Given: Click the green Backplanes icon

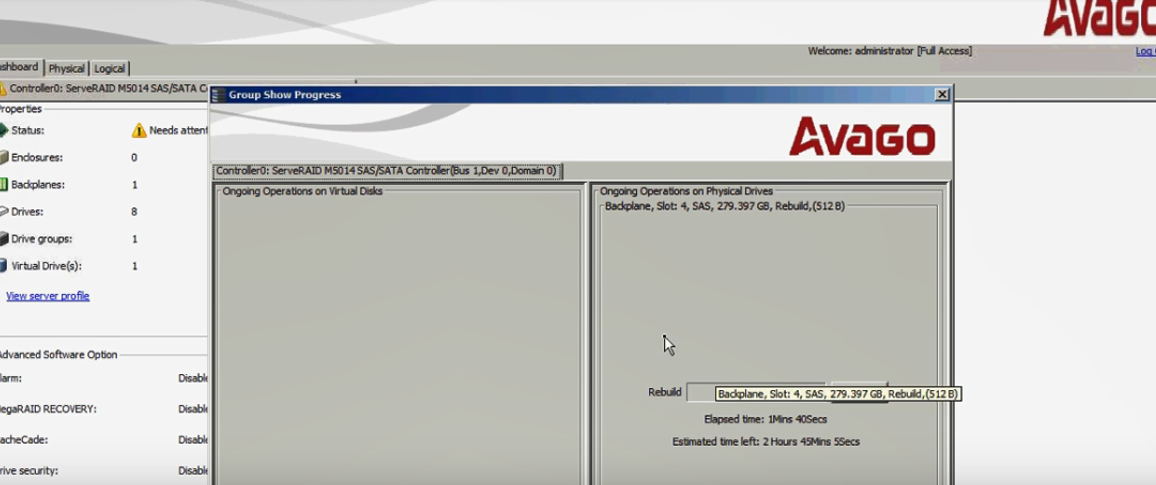Looking at the screenshot, I should click(4, 185).
